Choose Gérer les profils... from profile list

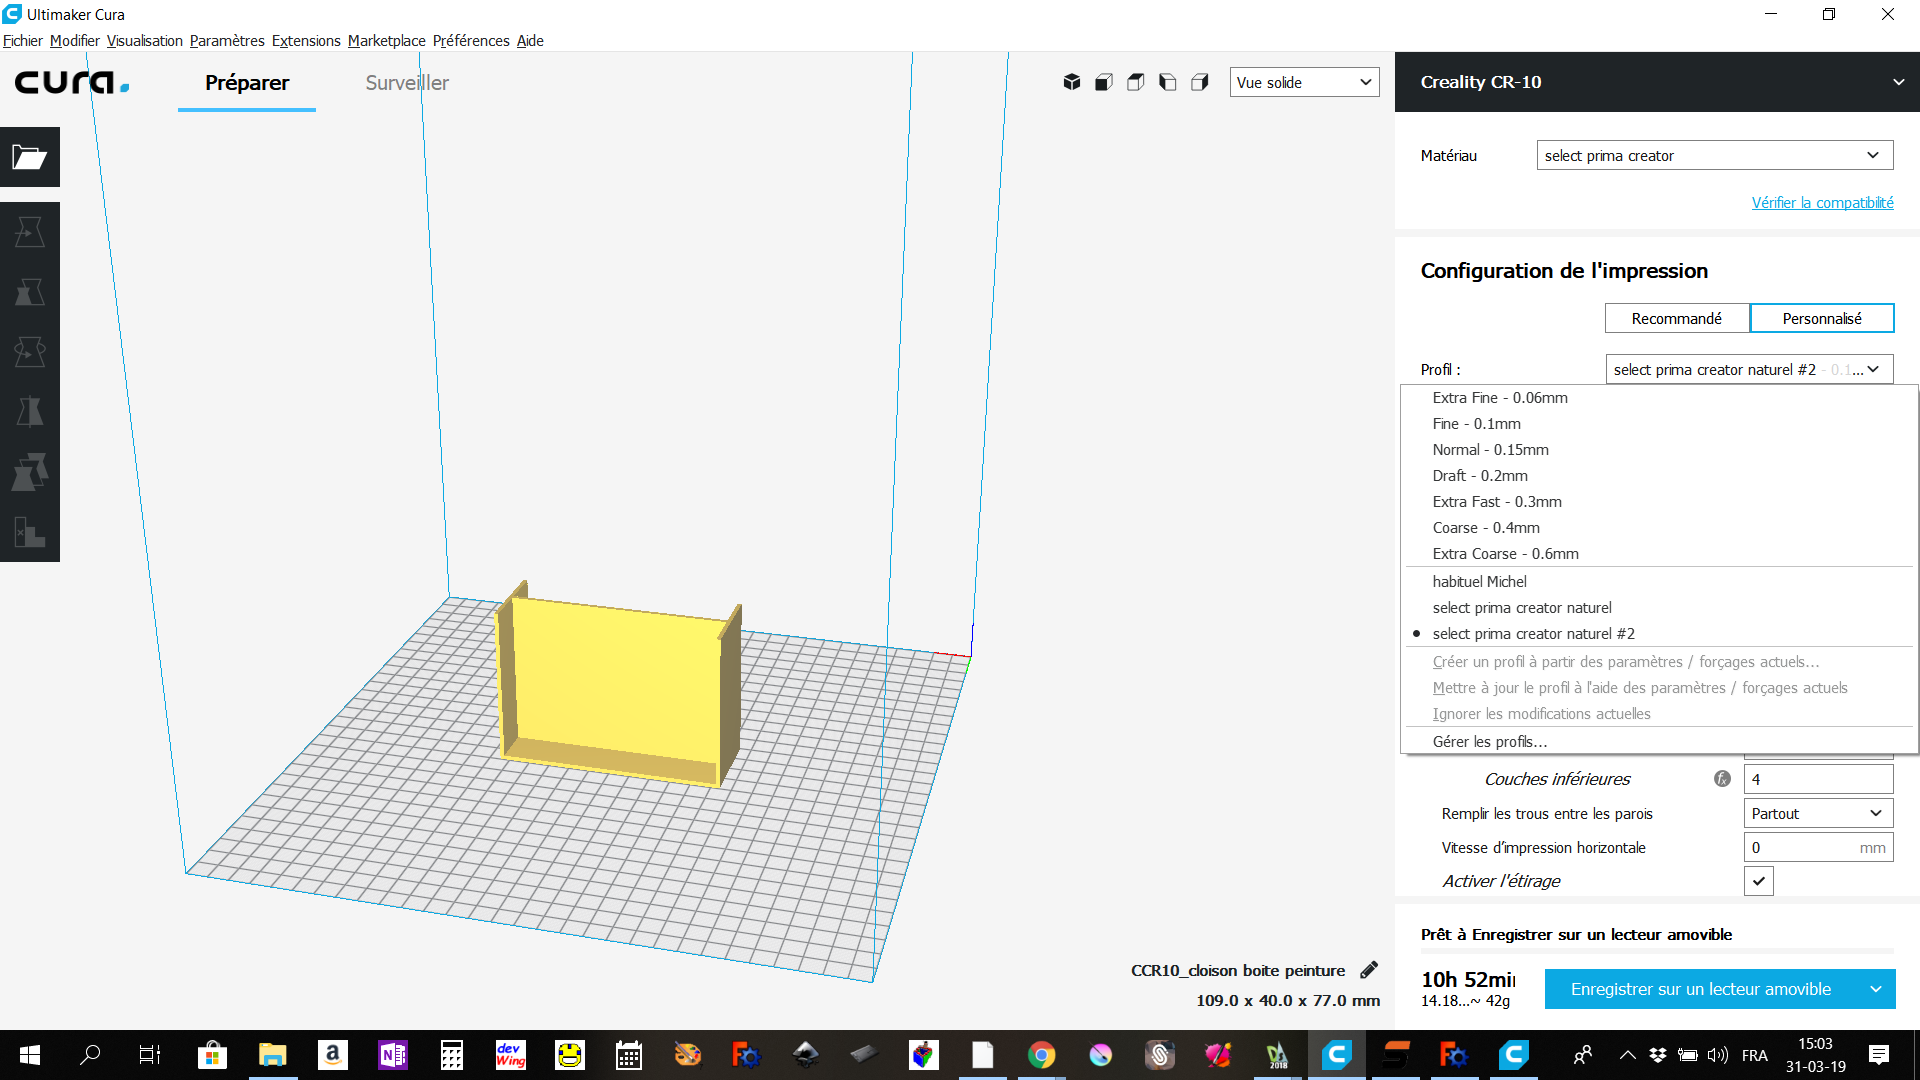point(1489,742)
